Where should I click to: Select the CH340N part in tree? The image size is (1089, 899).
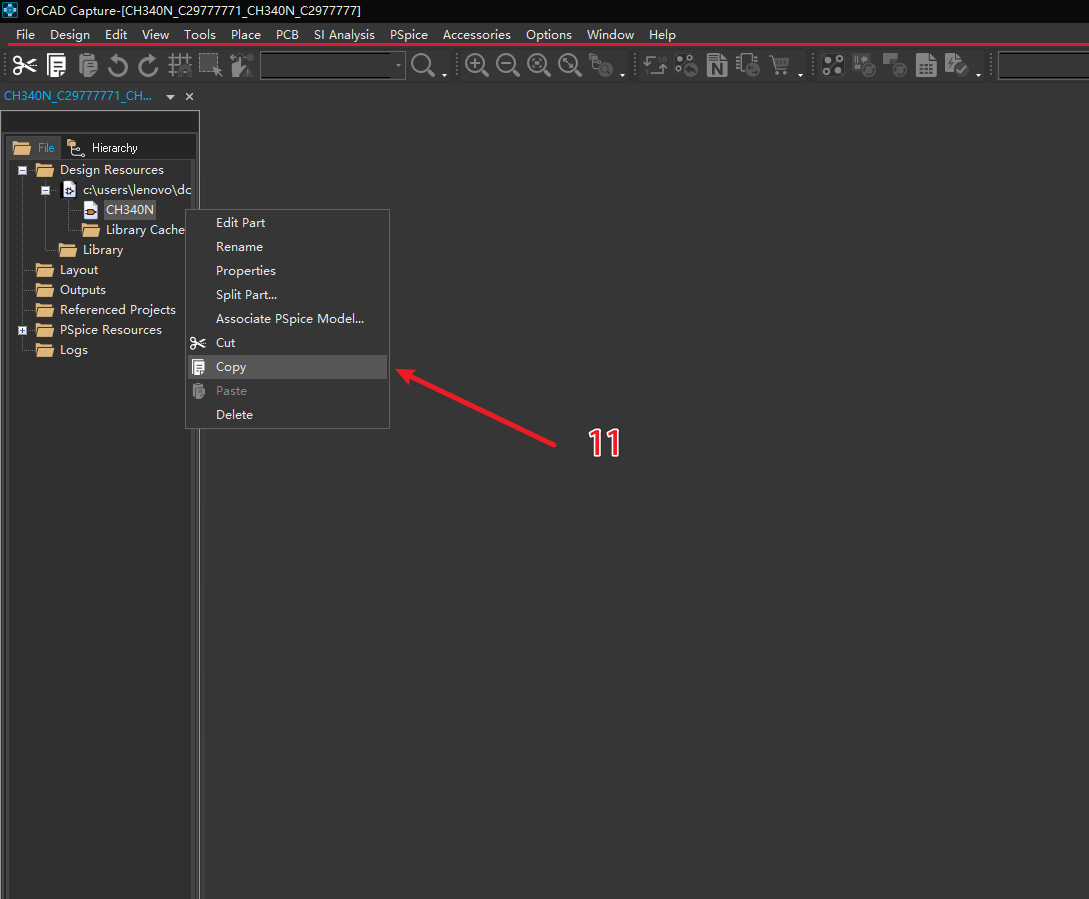tap(129, 210)
